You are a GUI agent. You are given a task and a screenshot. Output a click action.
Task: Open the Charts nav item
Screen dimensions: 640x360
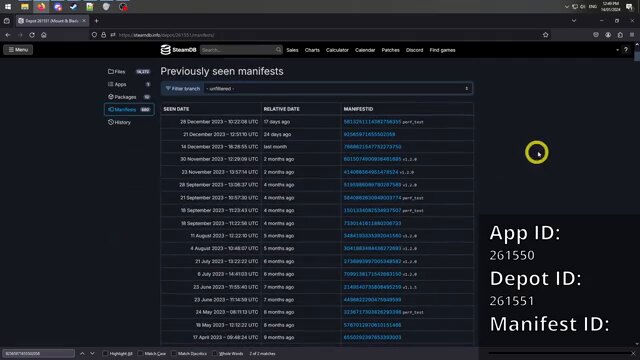coord(312,50)
